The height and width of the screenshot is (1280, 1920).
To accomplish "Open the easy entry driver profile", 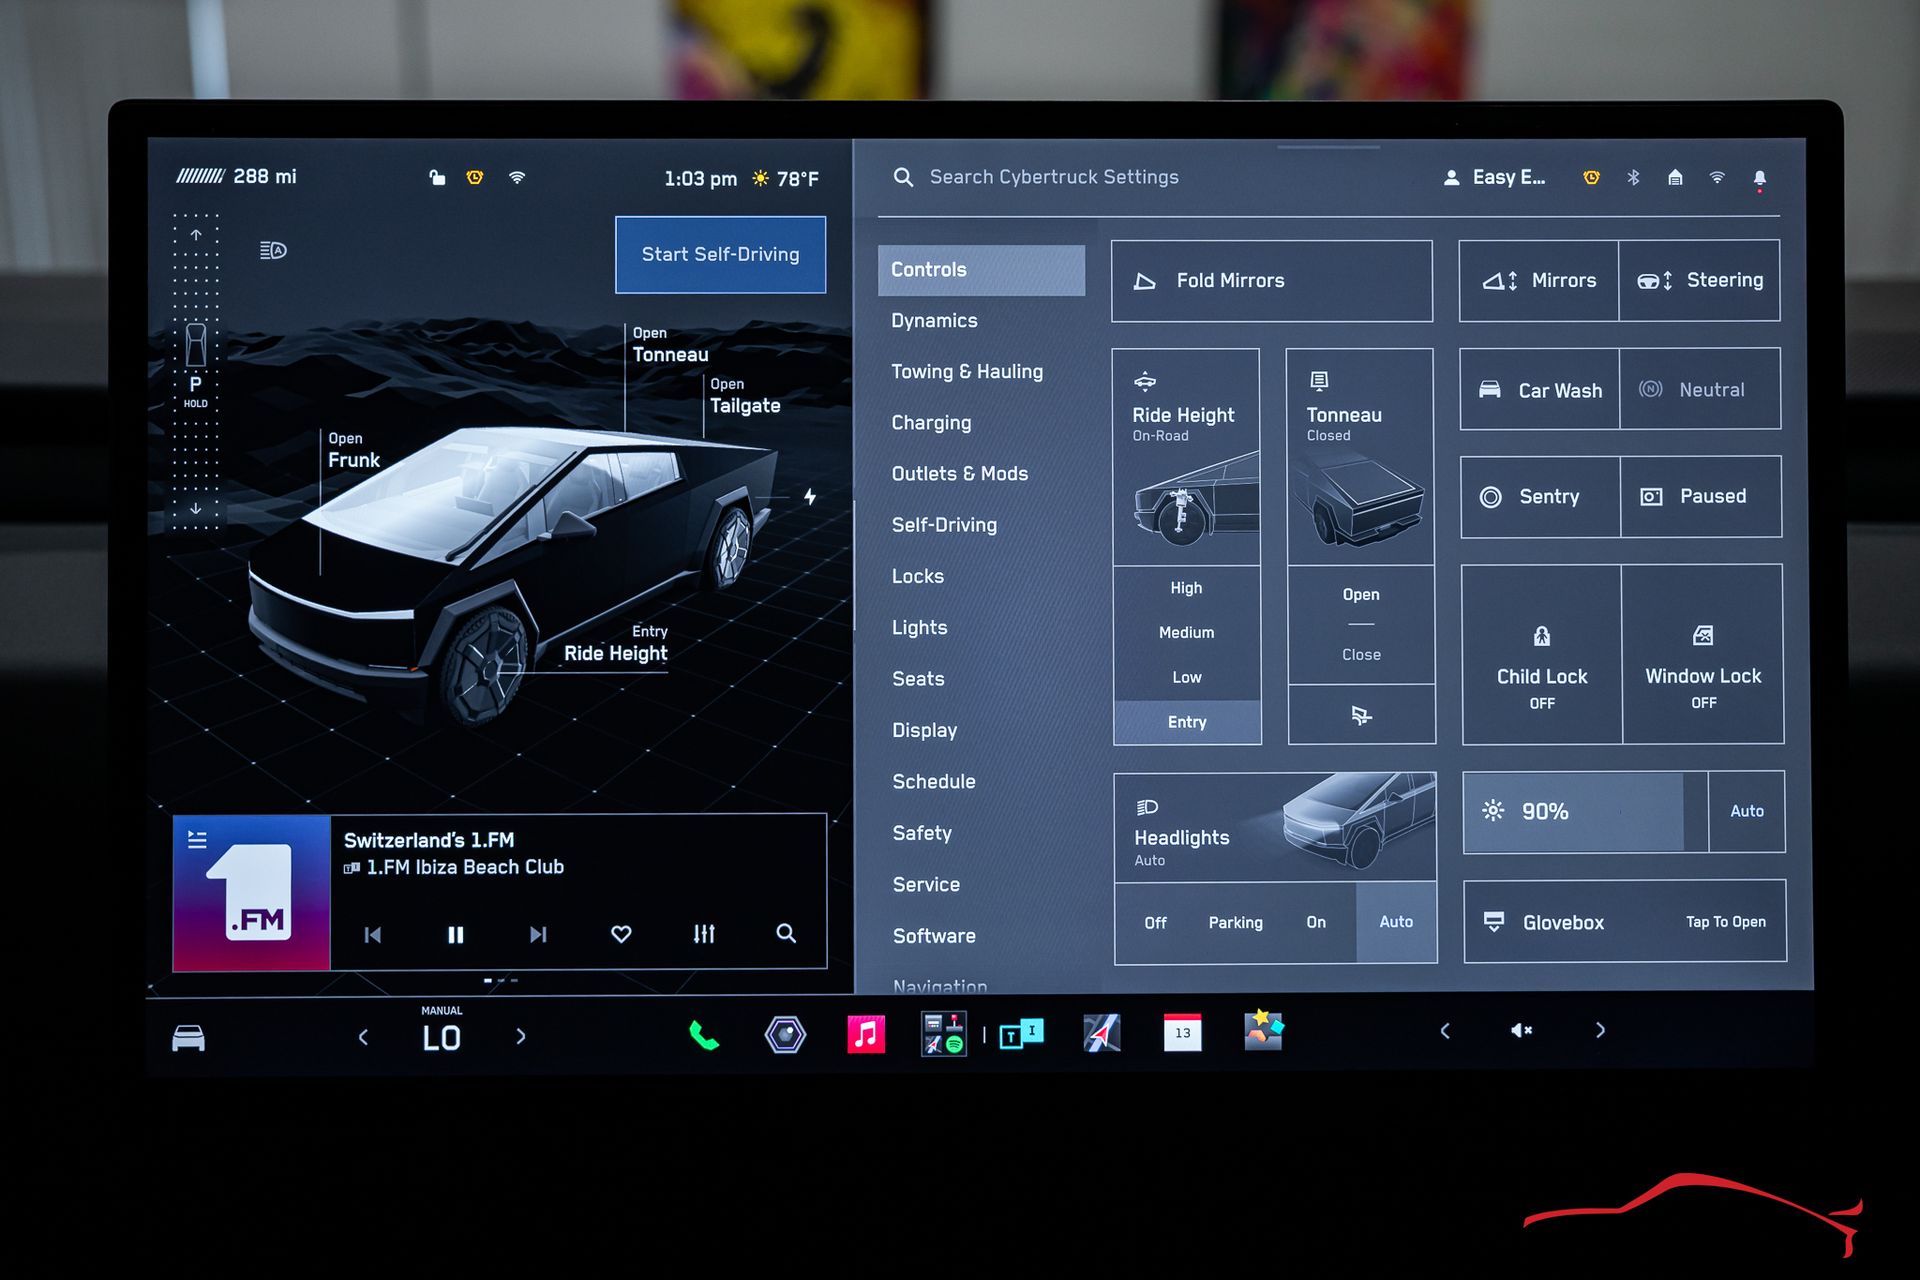I will [x=1494, y=177].
